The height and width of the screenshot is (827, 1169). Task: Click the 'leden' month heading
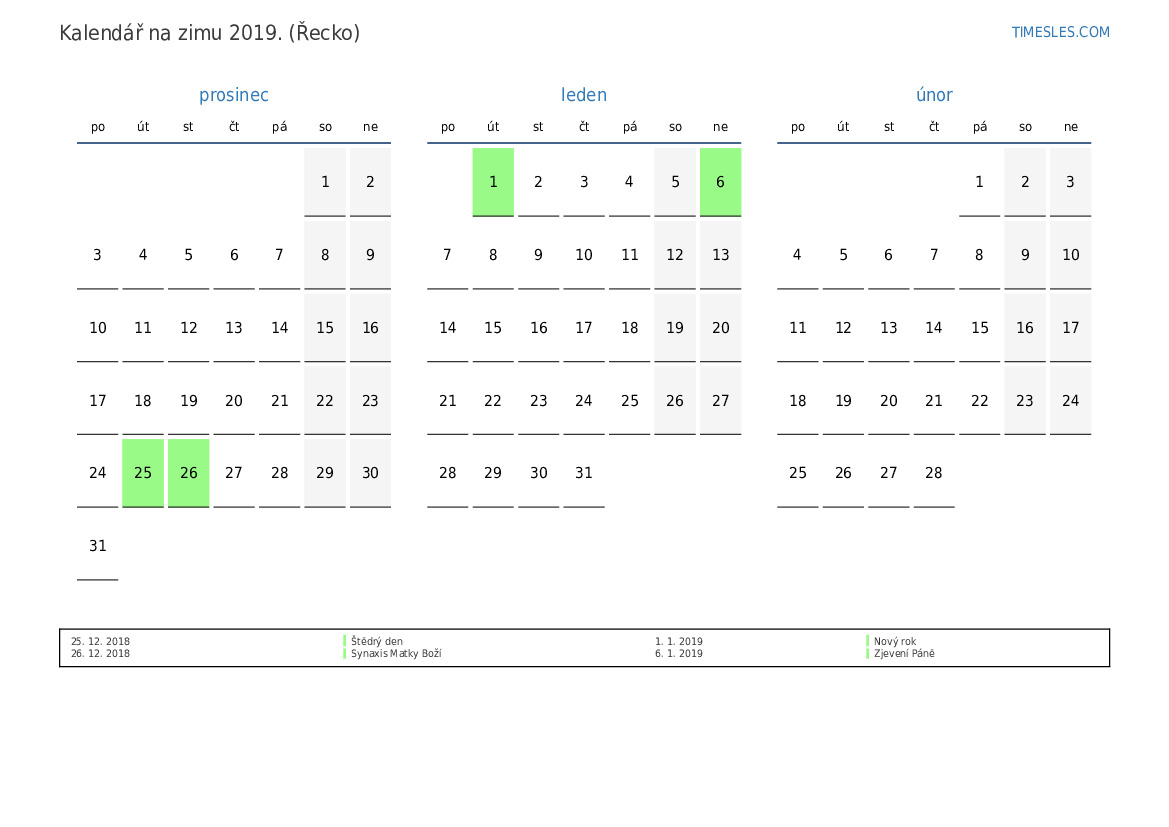click(583, 95)
